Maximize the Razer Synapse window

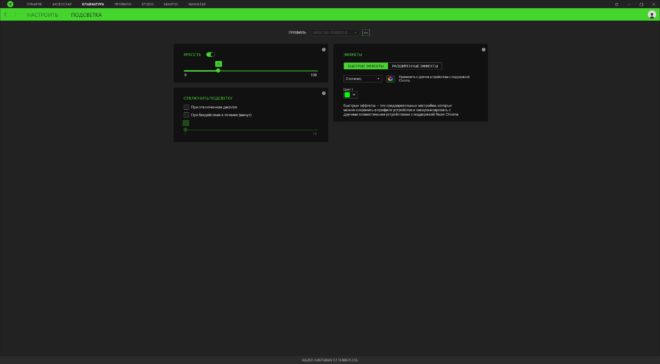[x=641, y=4]
